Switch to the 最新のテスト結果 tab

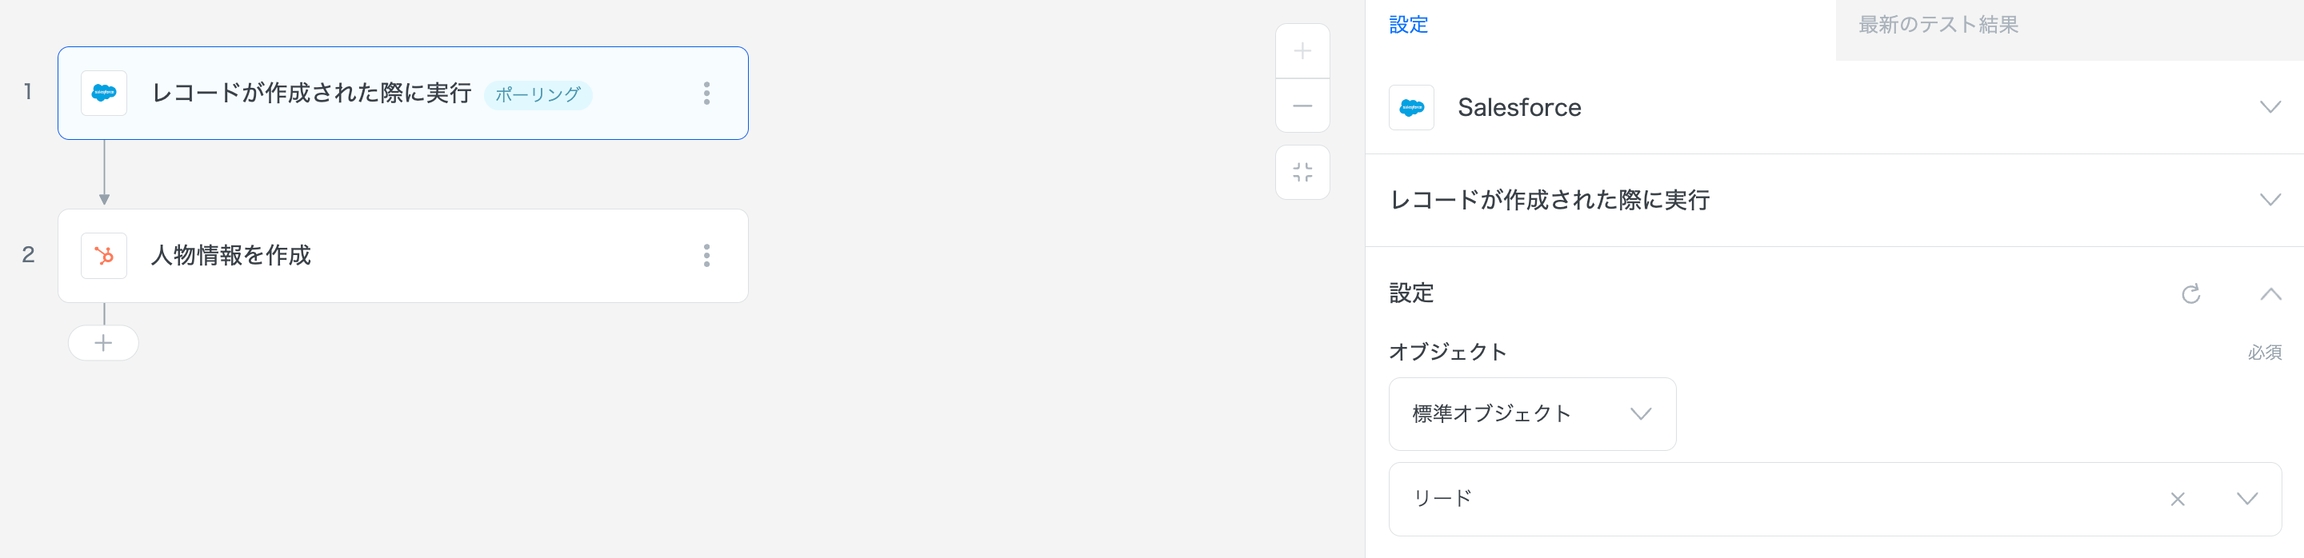[1938, 25]
